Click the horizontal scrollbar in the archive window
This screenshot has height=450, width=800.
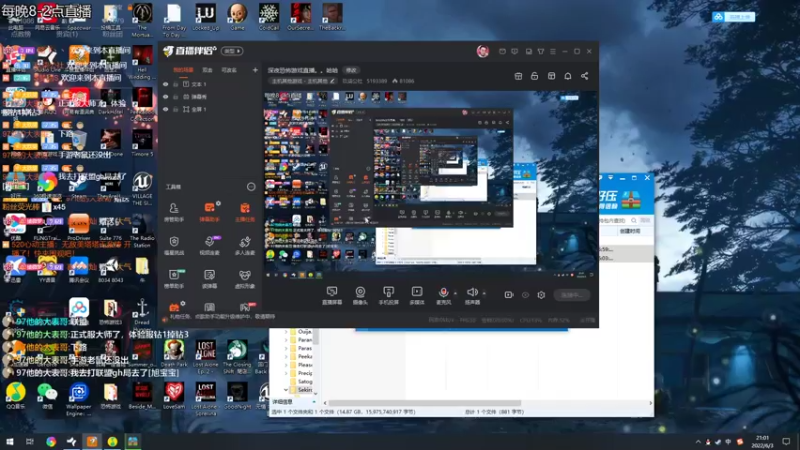pos(424,403)
